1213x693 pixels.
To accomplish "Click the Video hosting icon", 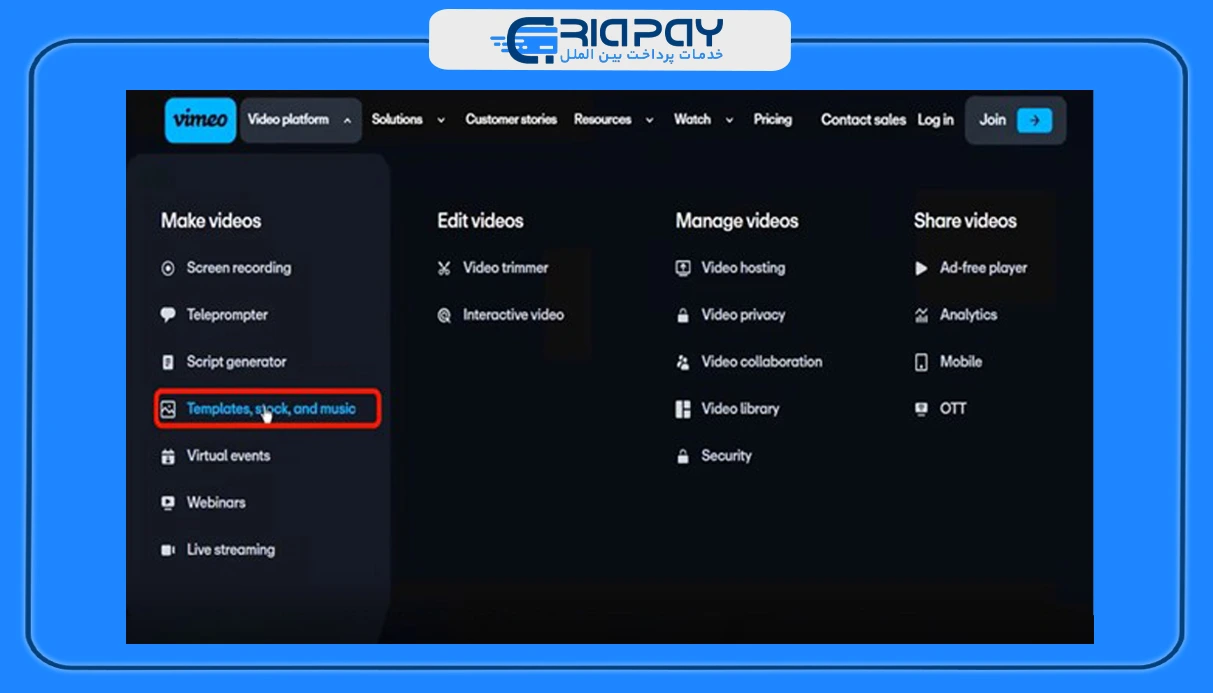I will (683, 268).
